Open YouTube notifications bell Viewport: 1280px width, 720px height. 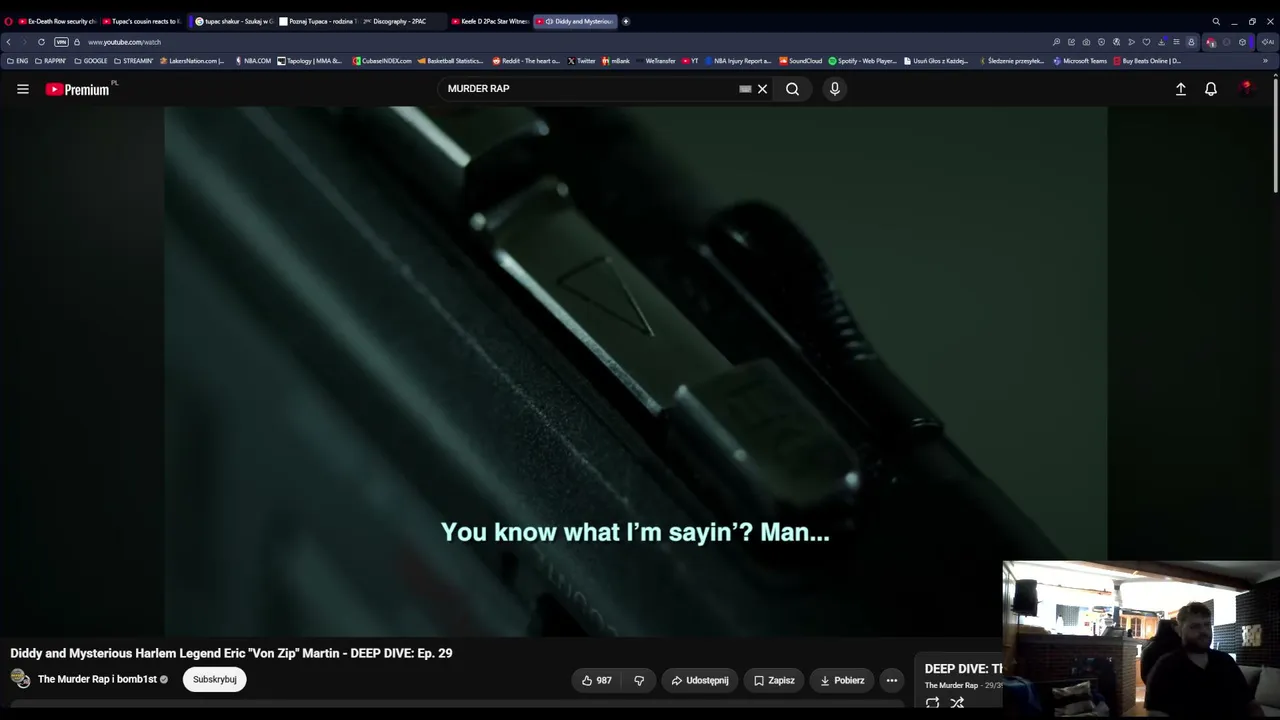pyautogui.click(x=1211, y=89)
